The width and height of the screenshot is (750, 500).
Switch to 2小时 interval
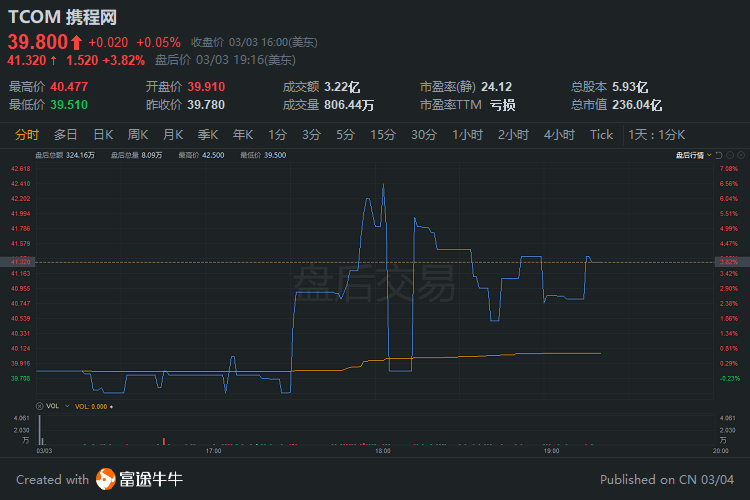pyautogui.click(x=513, y=135)
